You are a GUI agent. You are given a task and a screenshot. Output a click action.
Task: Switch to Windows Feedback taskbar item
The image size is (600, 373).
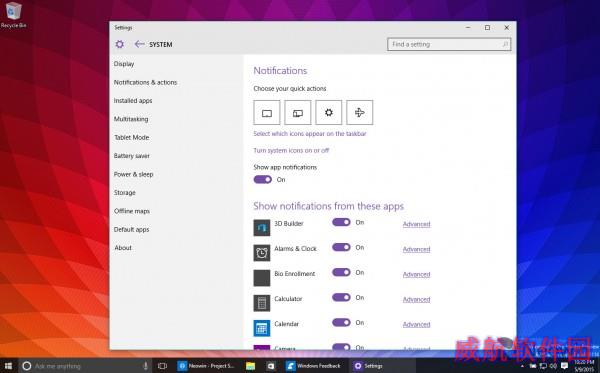click(x=314, y=366)
